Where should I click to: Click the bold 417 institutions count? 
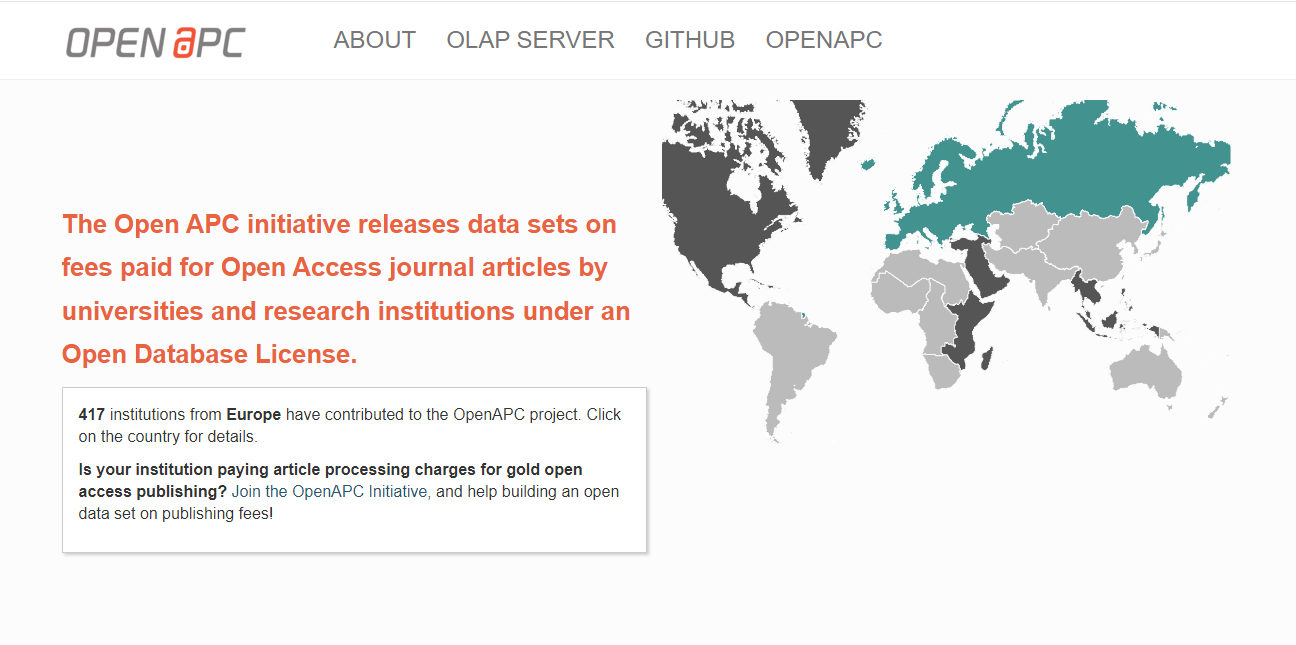point(91,414)
